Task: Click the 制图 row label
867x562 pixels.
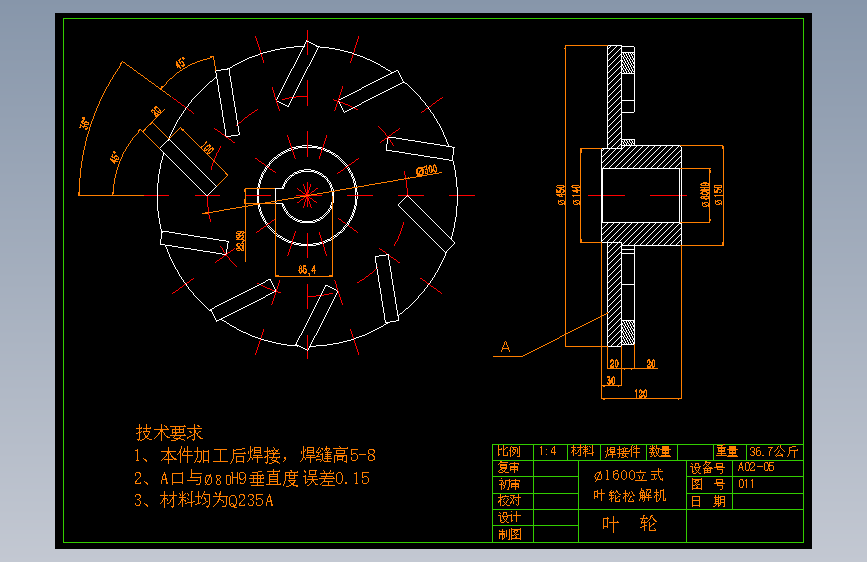Action: [x=509, y=534]
